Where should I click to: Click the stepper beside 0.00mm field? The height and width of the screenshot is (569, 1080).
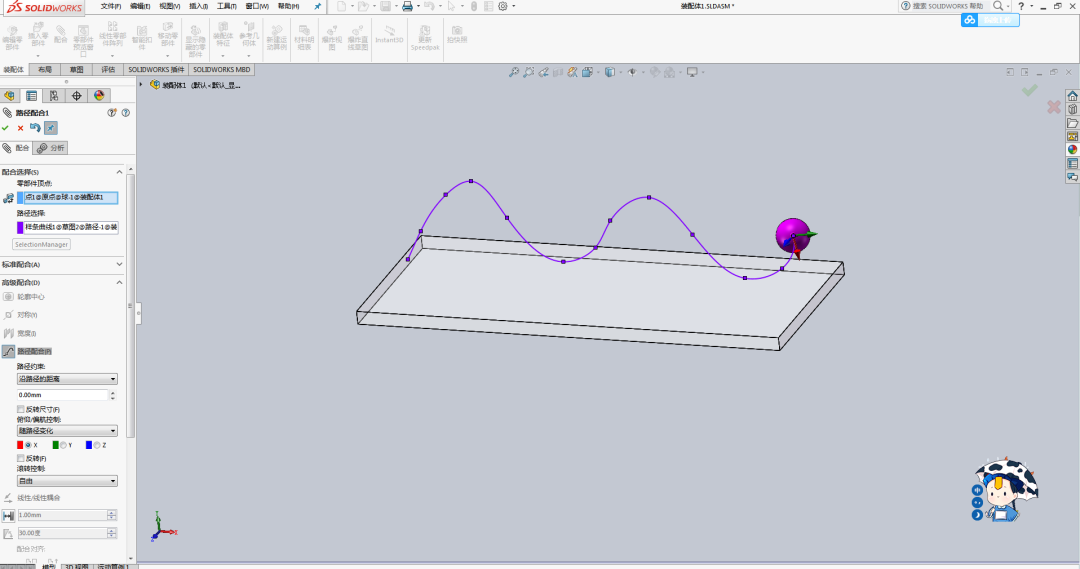point(113,395)
